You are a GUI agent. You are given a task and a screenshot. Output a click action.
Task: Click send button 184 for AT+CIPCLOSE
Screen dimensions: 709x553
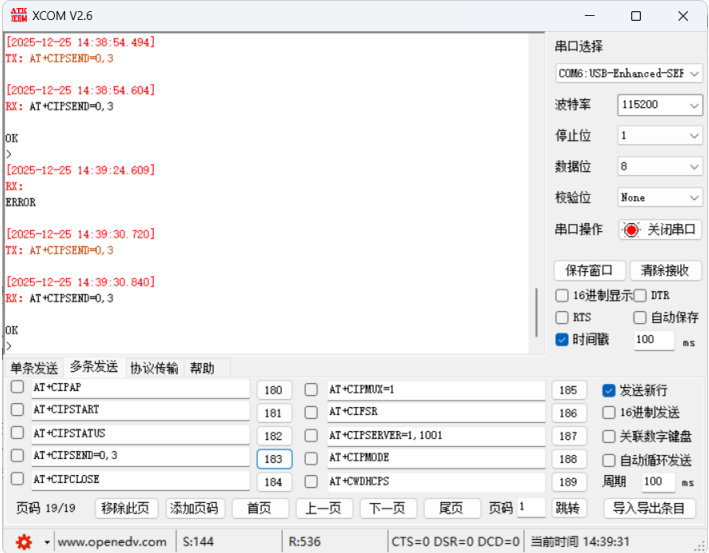tap(274, 482)
